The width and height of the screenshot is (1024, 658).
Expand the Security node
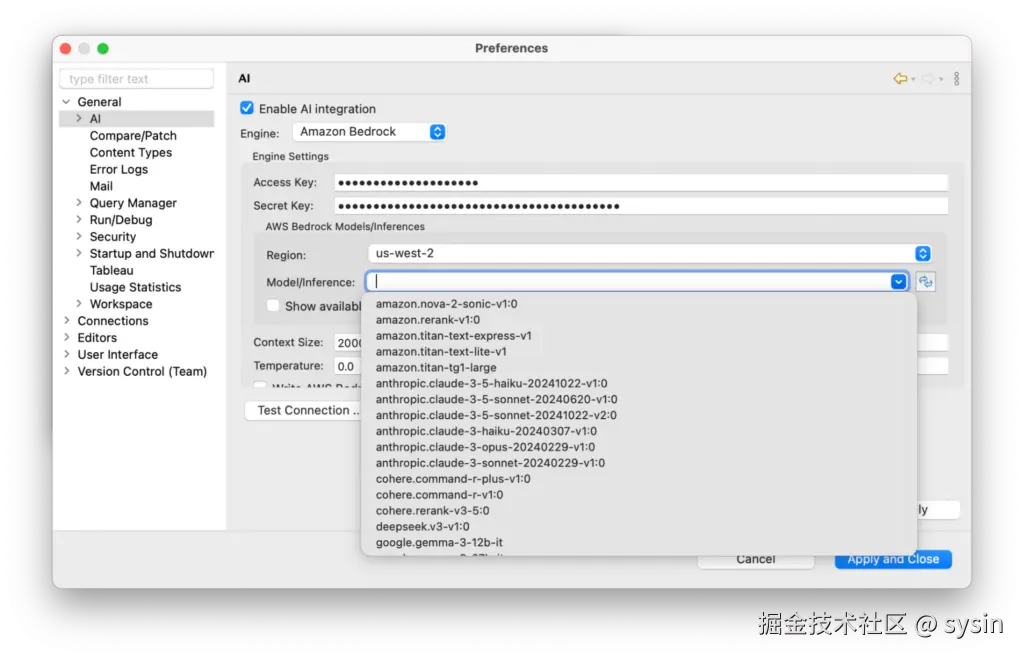click(79, 237)
